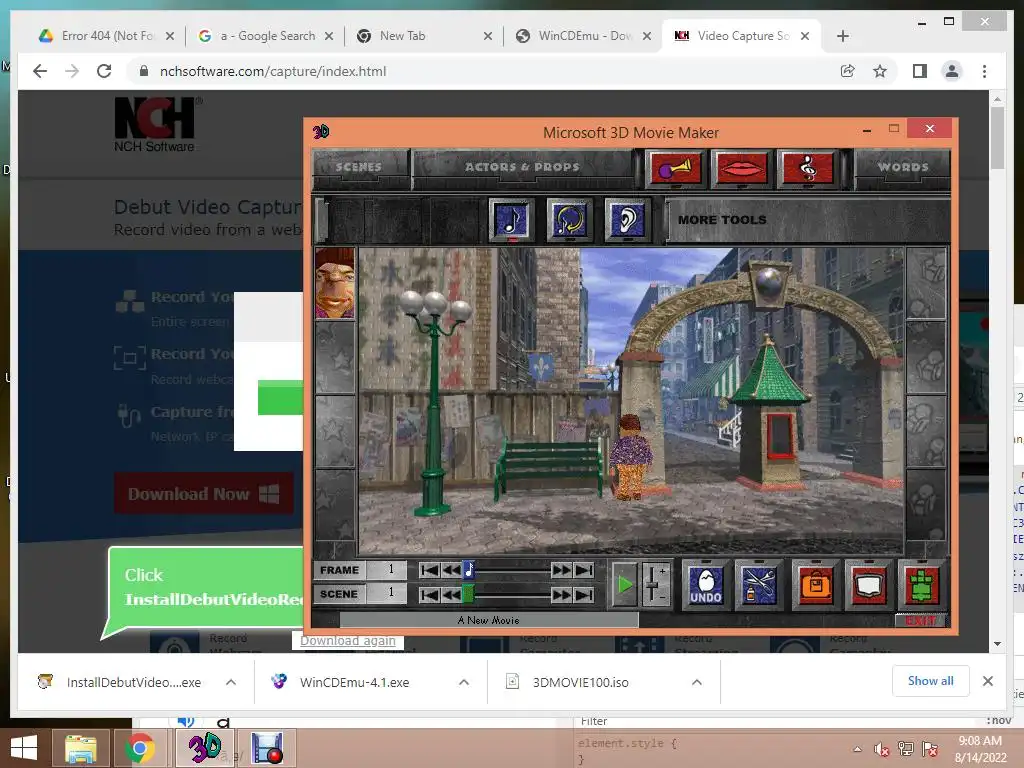Click the NCH Software logo
Screen dimensions: 1024x768
tap(157, 125)
